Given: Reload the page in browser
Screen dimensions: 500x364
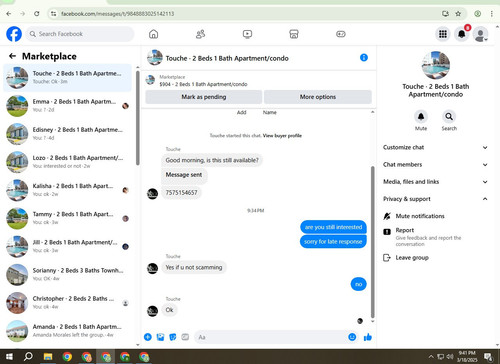Looking at the screenshot, I should pyautogui.click(x=37, y=14).
